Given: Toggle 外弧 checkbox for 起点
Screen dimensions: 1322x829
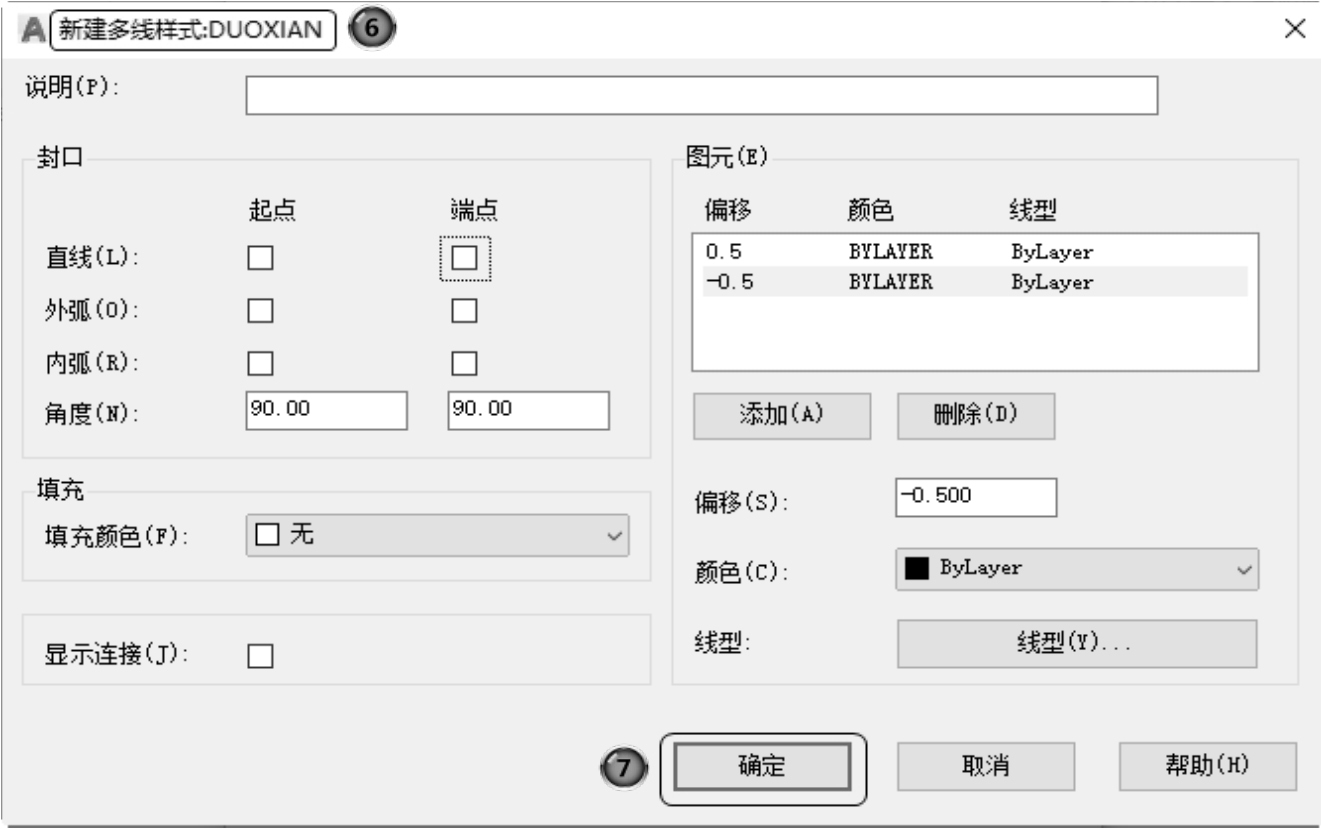Looking at the screenshot, I should 260,311.
